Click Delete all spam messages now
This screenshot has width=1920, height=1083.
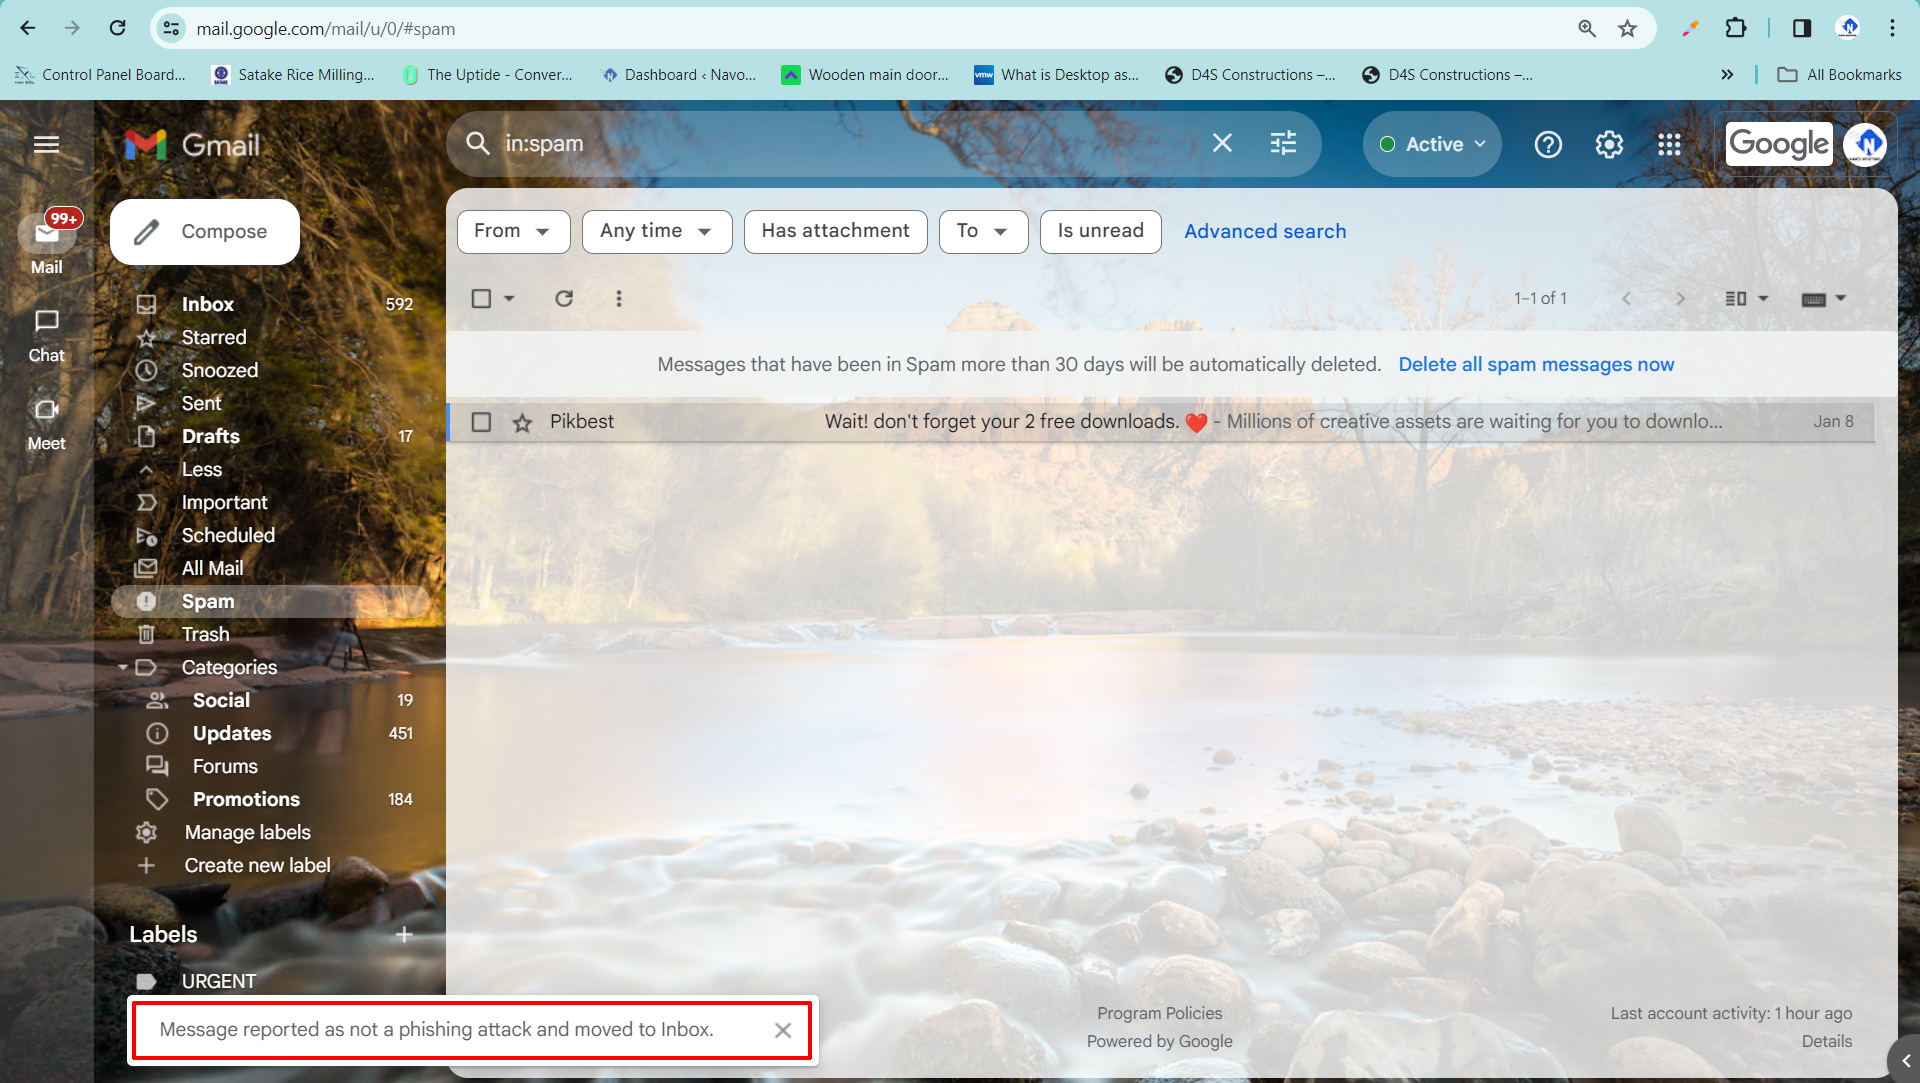click(1535, 364)
